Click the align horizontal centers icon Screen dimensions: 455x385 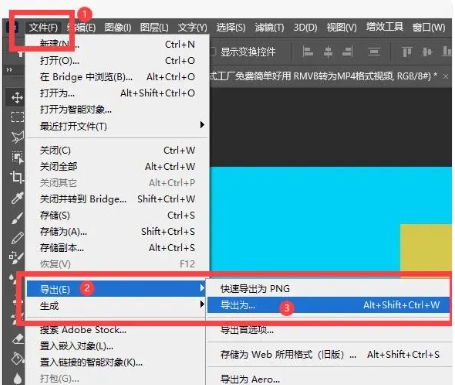pos(328,52)
